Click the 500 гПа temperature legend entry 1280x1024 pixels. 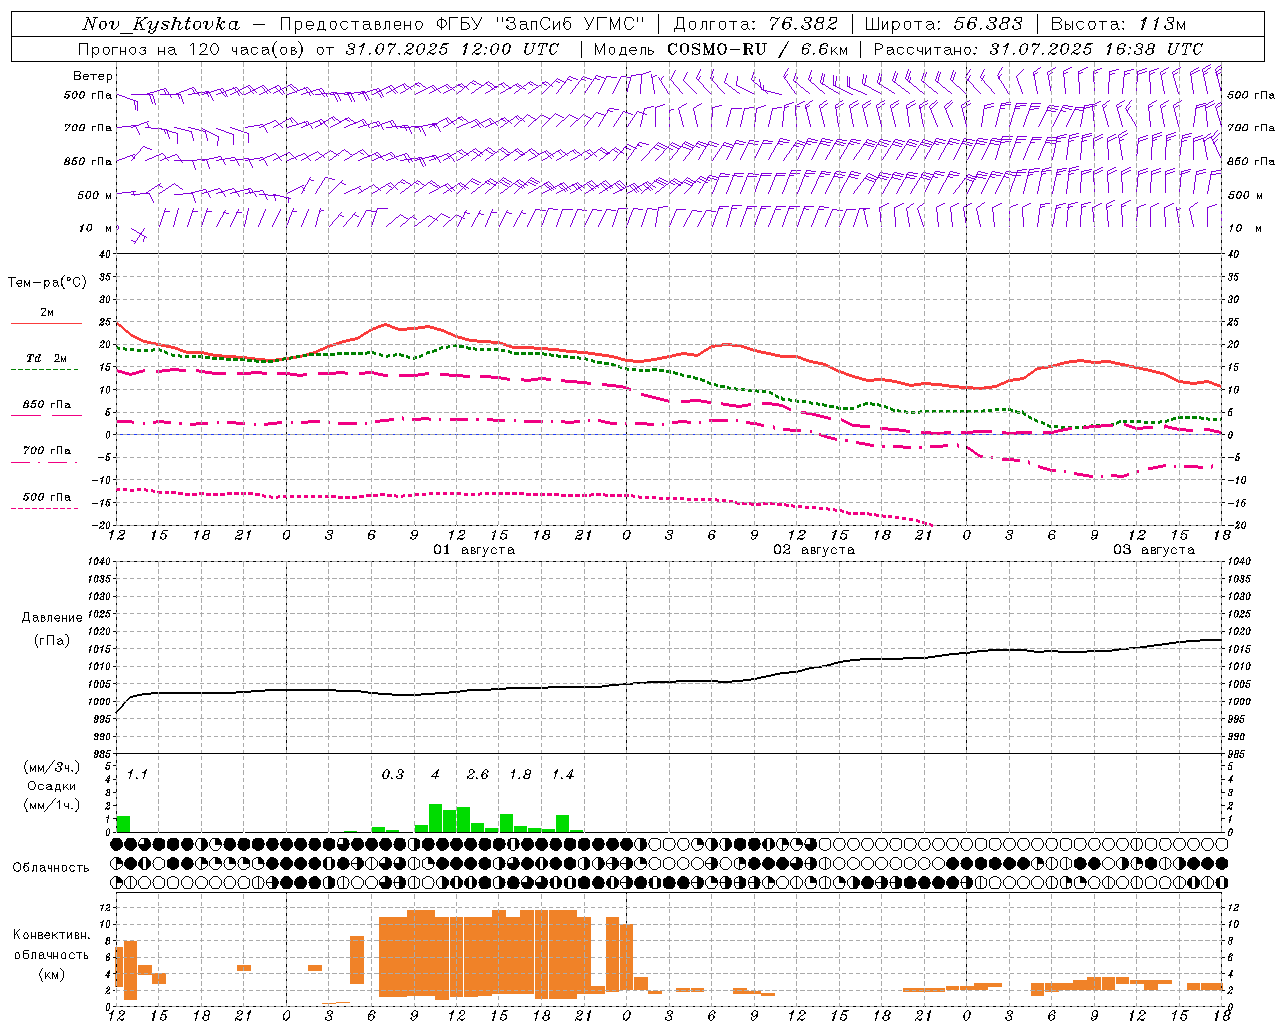pos(46,501)
